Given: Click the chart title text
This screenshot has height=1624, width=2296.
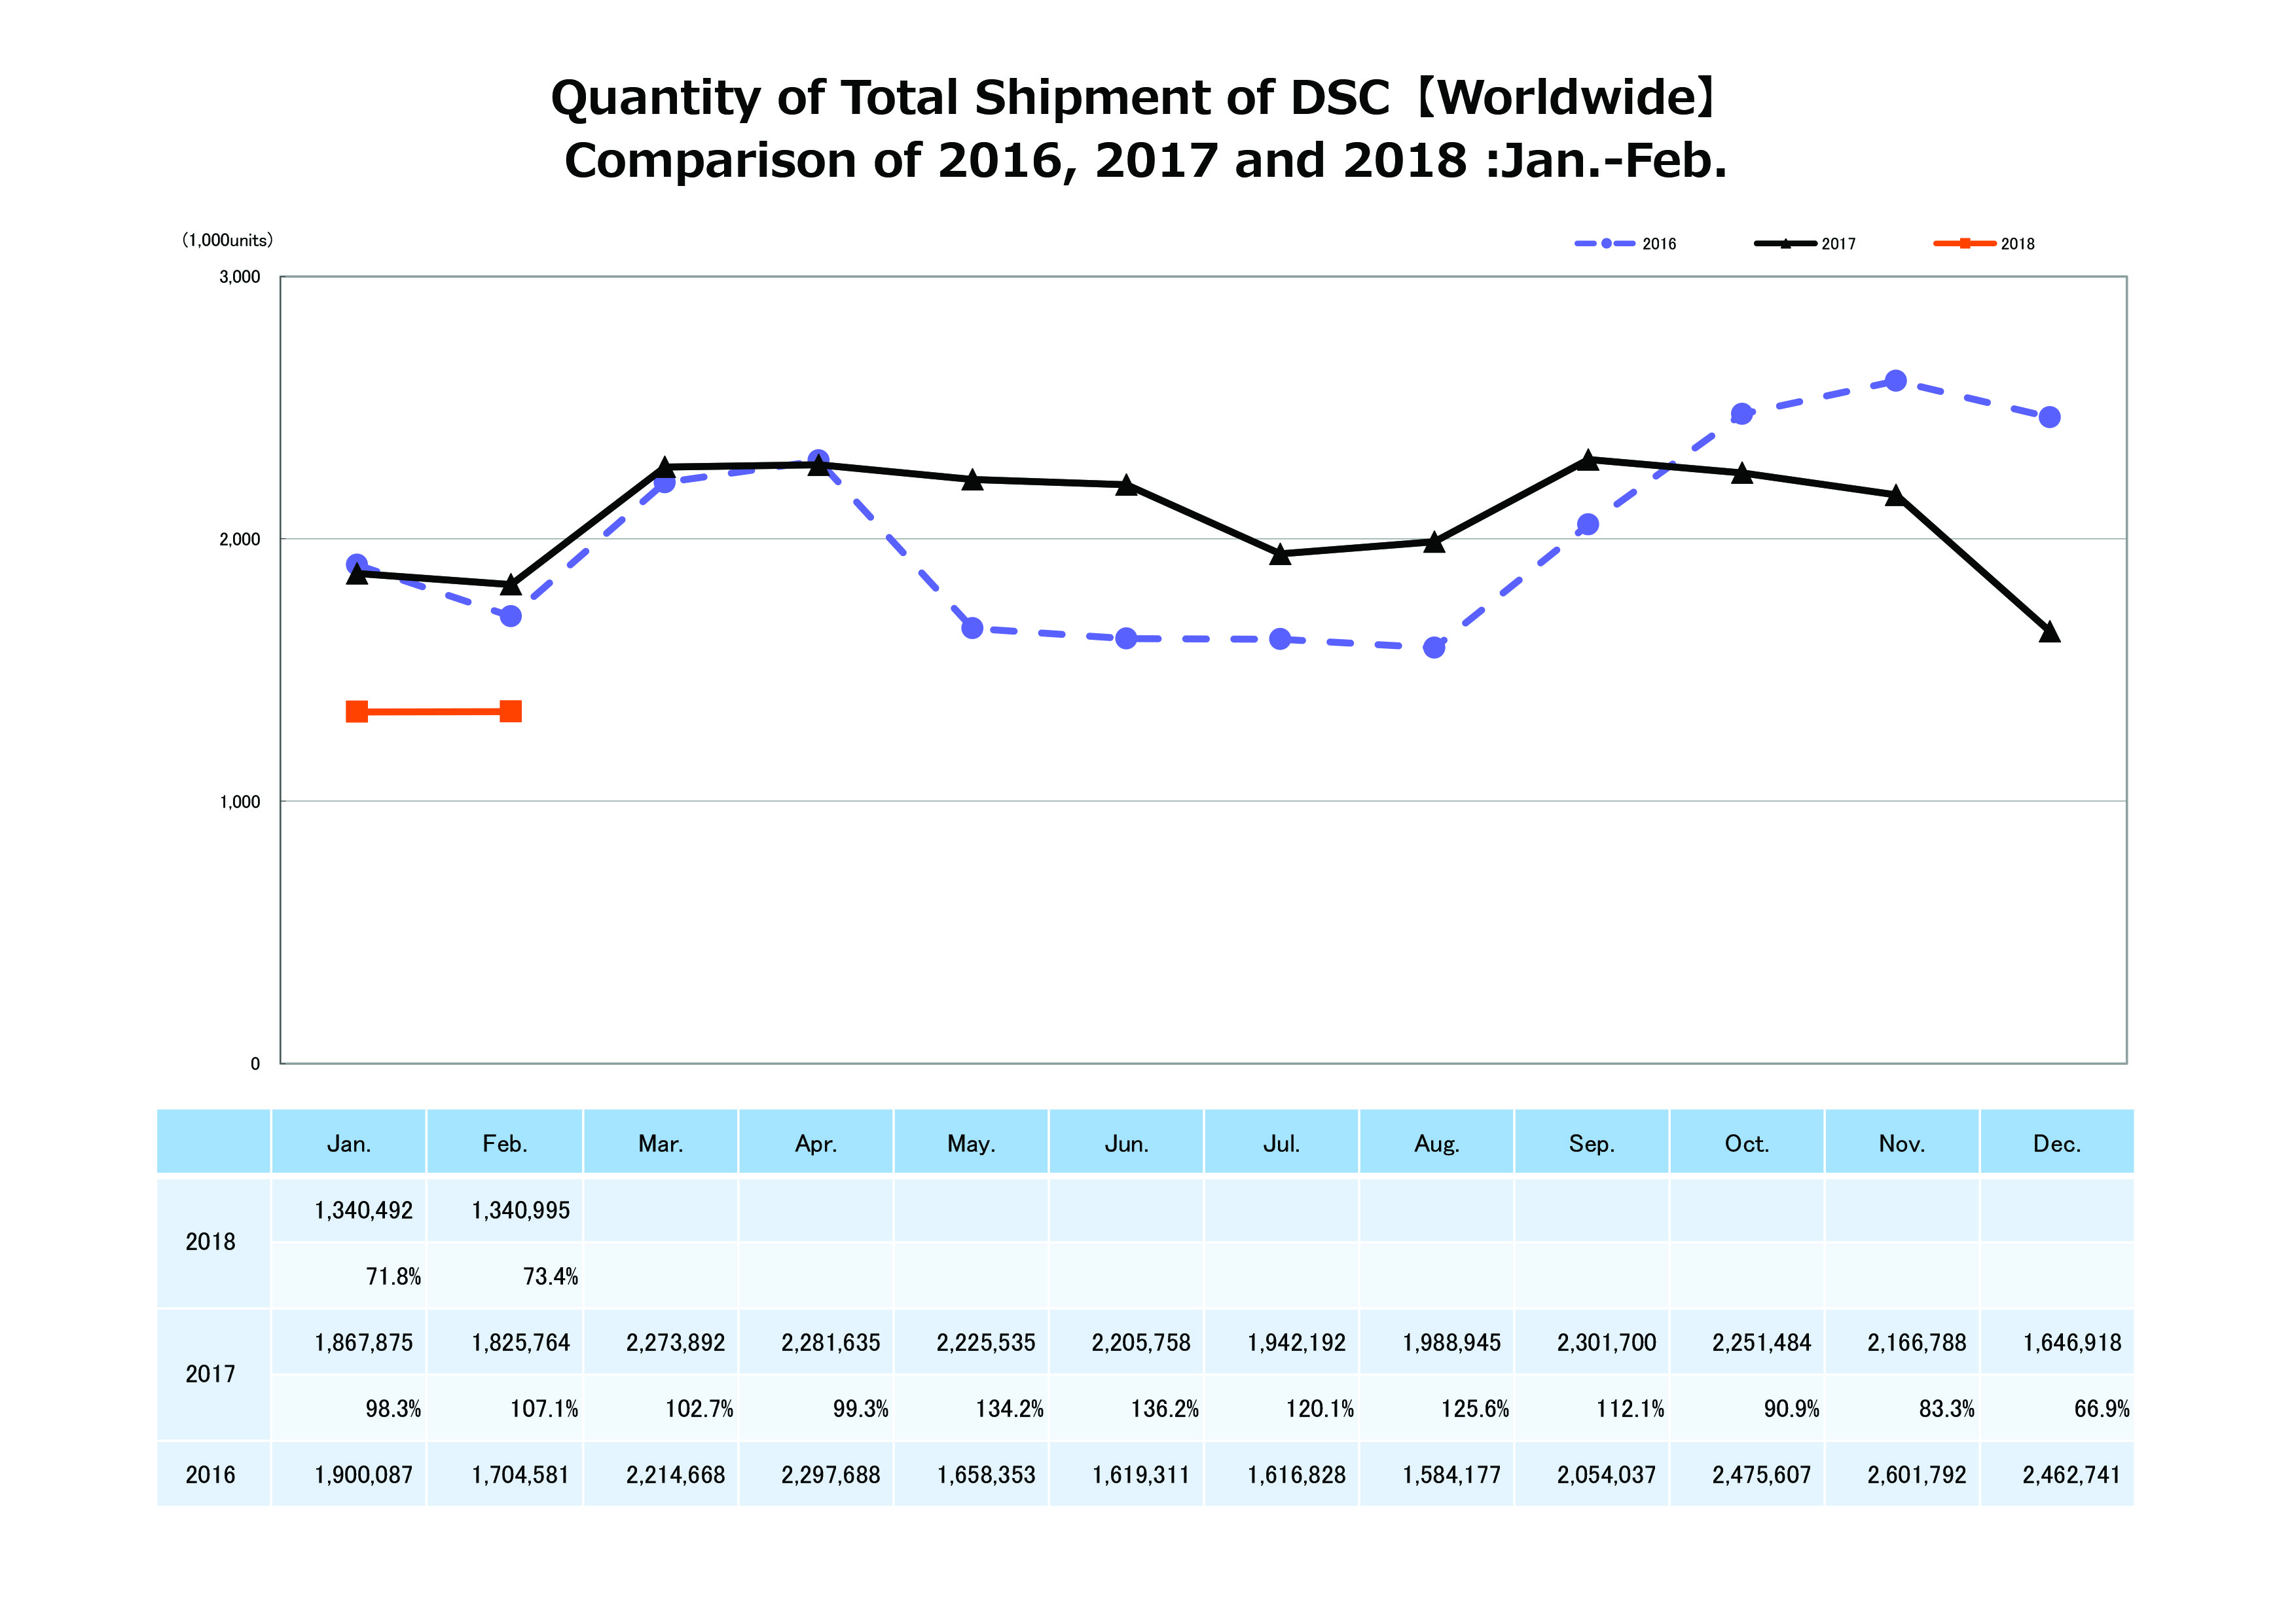Looking at the screenshot, I should [x=1146, y=128].
